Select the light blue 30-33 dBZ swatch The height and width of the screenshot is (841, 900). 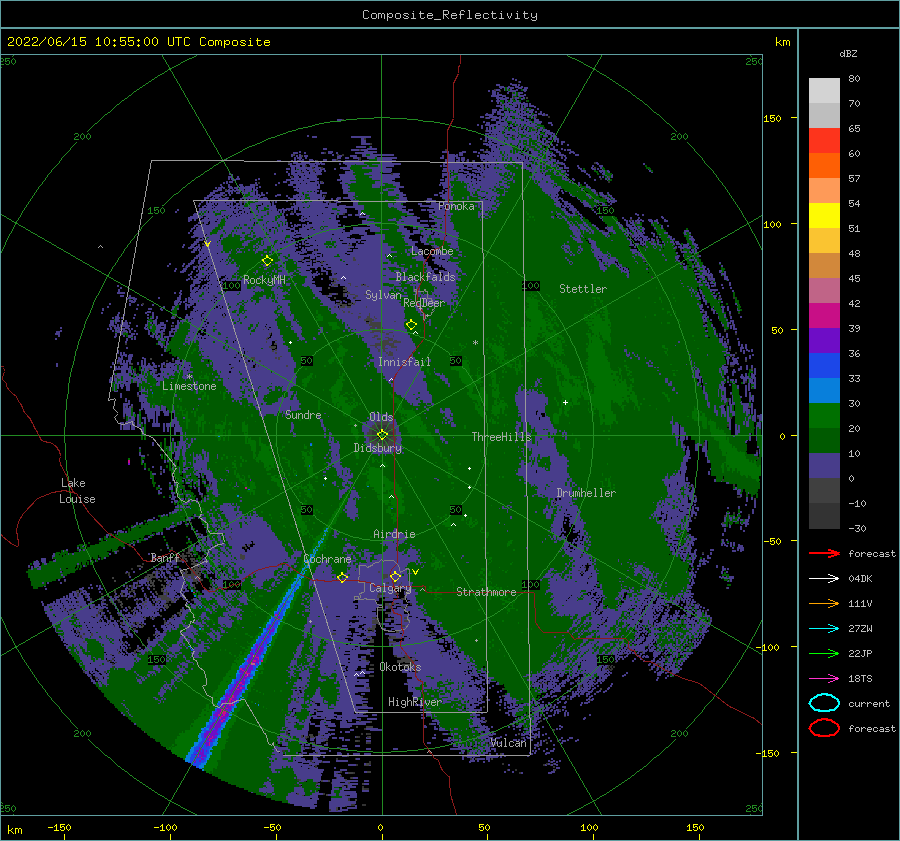(824, 390)
